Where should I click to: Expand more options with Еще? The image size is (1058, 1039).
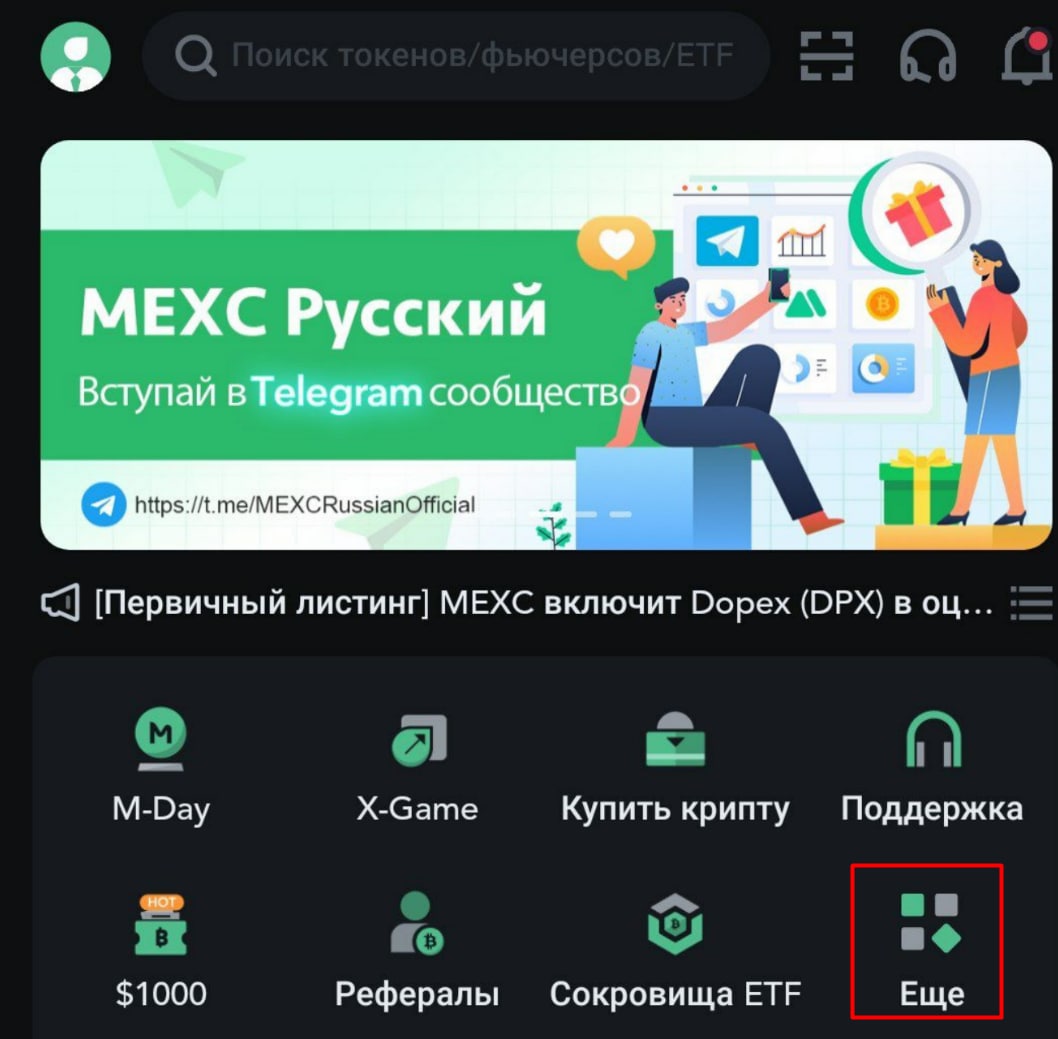[928, 941]
